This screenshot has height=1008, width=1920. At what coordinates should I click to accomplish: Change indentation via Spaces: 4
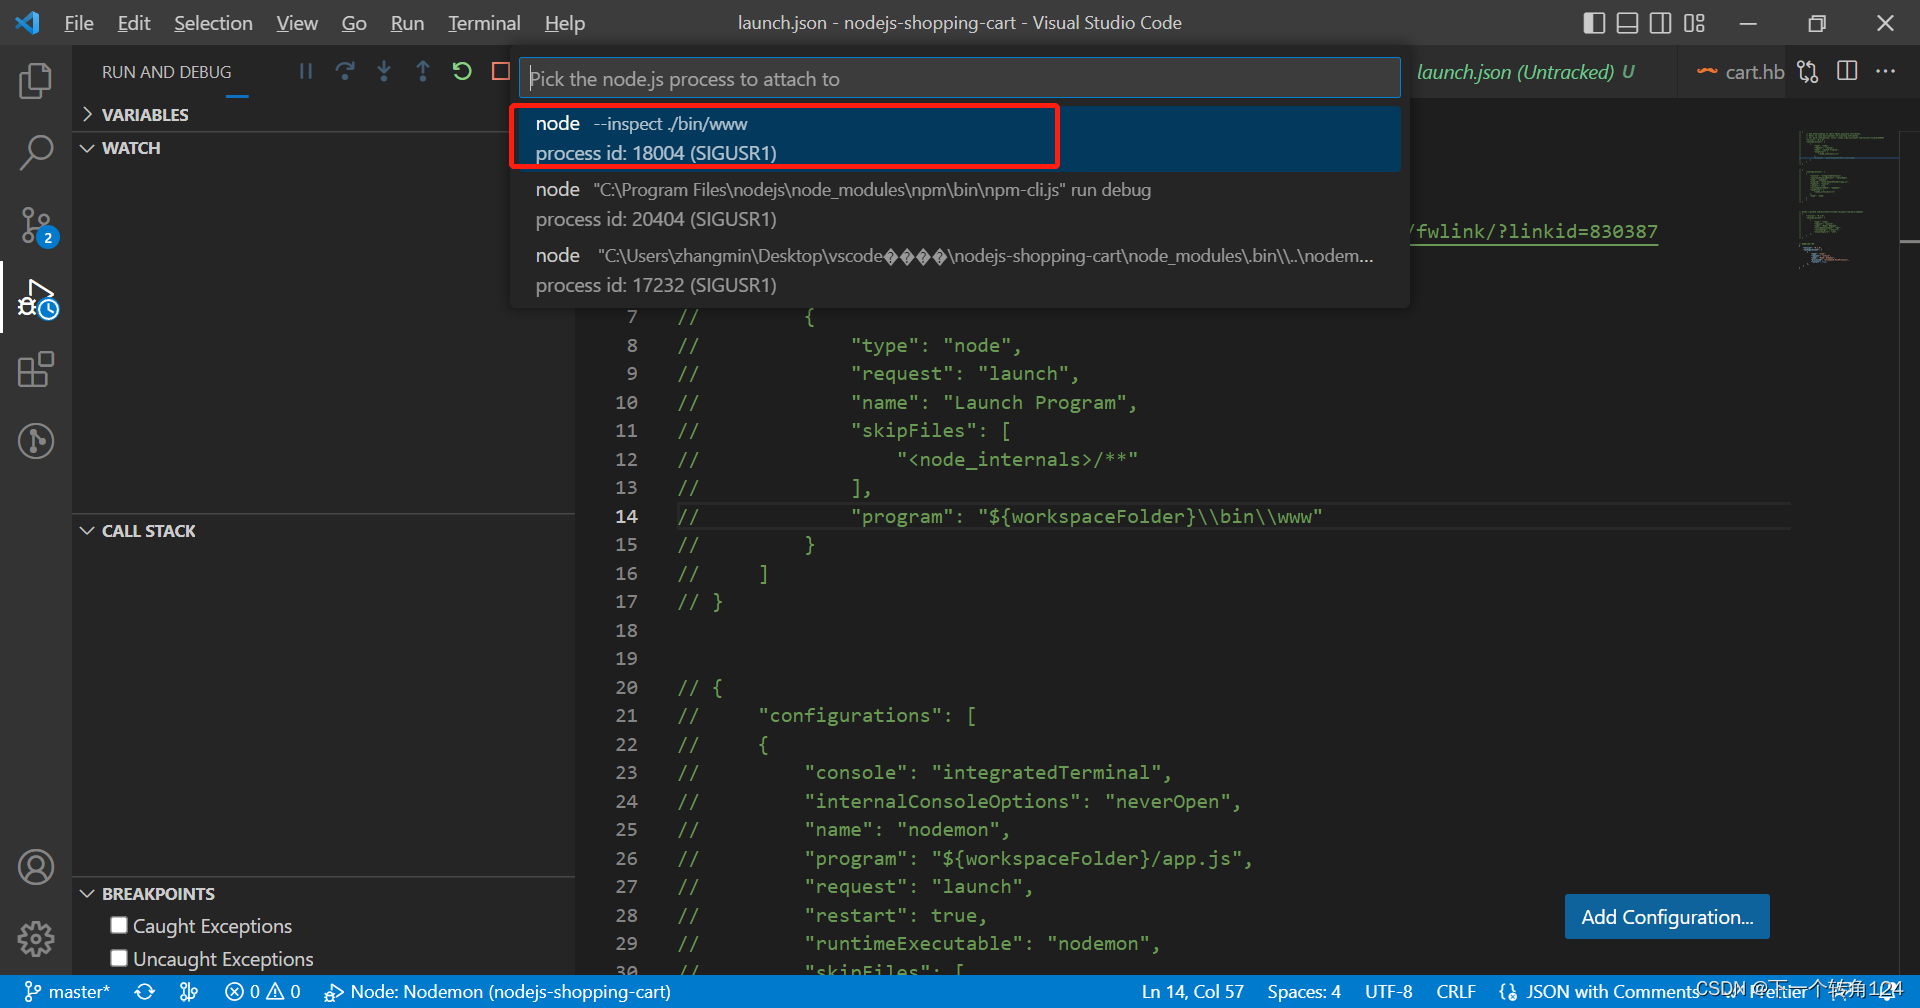(1304, 992)
